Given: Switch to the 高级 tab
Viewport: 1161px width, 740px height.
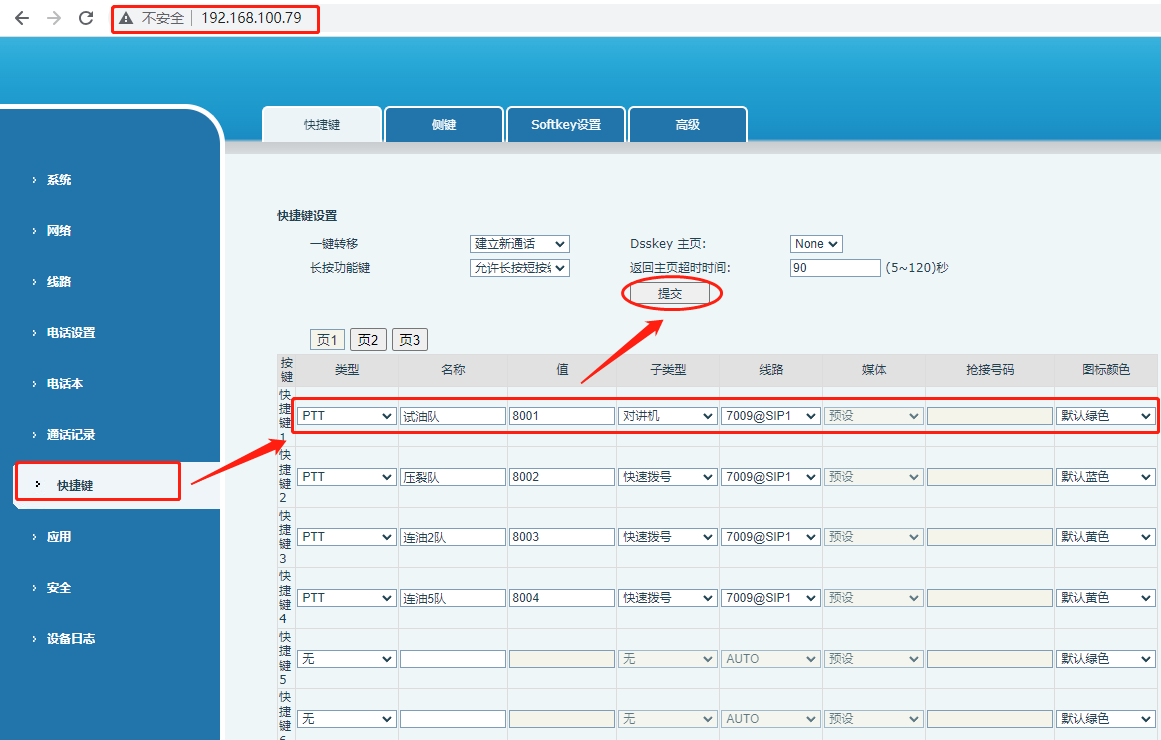Looking at the screenshot, I should click(x=687, y=125).
